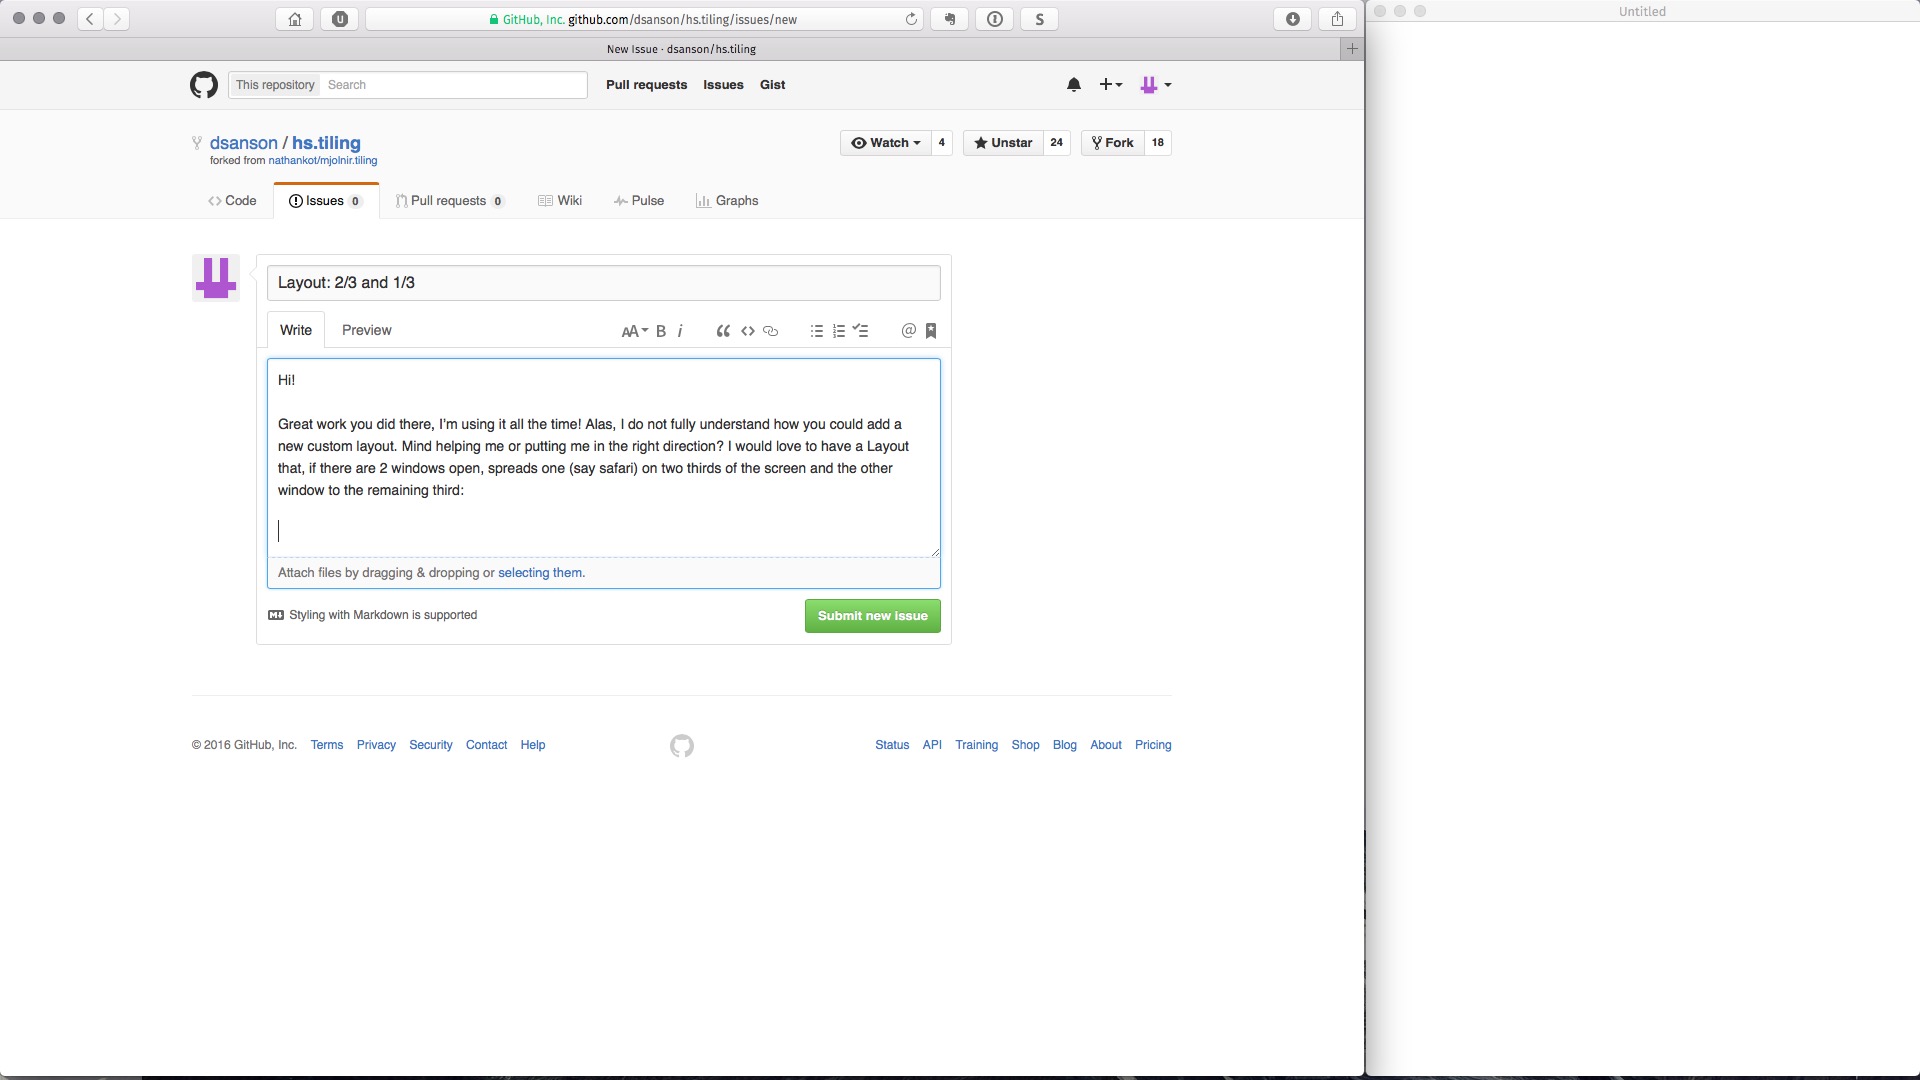Add a link using link icon
Screen dimensions: 1920x1080
click(x=770, y=331)
